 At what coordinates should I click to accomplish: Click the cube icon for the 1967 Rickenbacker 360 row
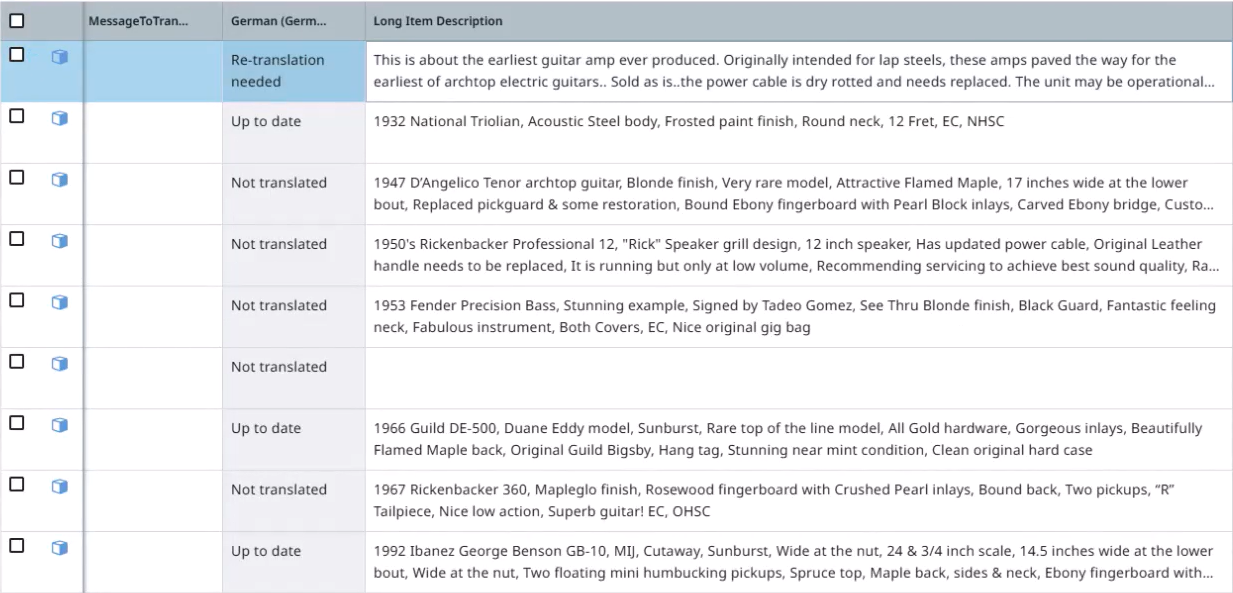click(59, 486)
